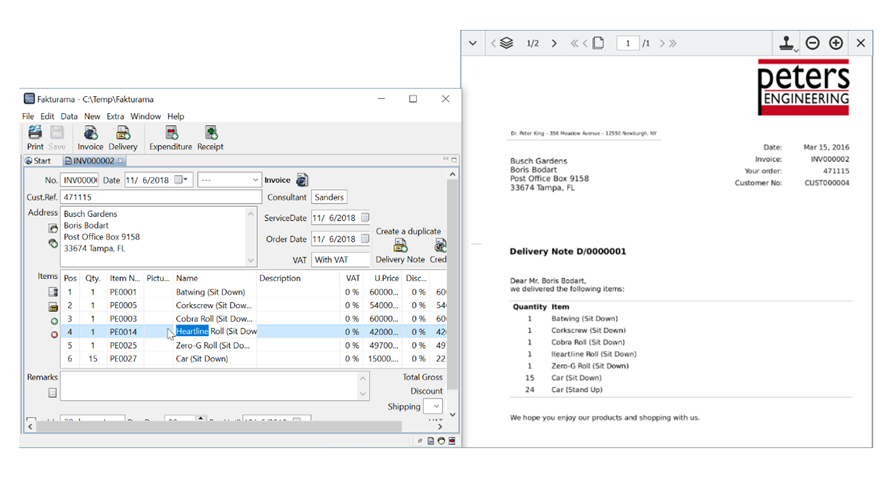The image size is (891, 478).
Task: Open the empty '---' combo box
Action: (229, 180)
